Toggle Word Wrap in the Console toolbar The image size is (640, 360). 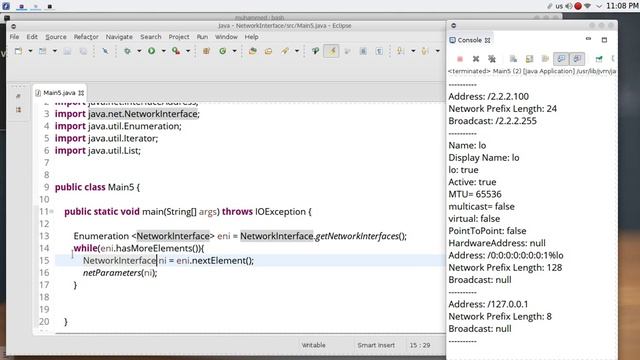click(545, 59)
